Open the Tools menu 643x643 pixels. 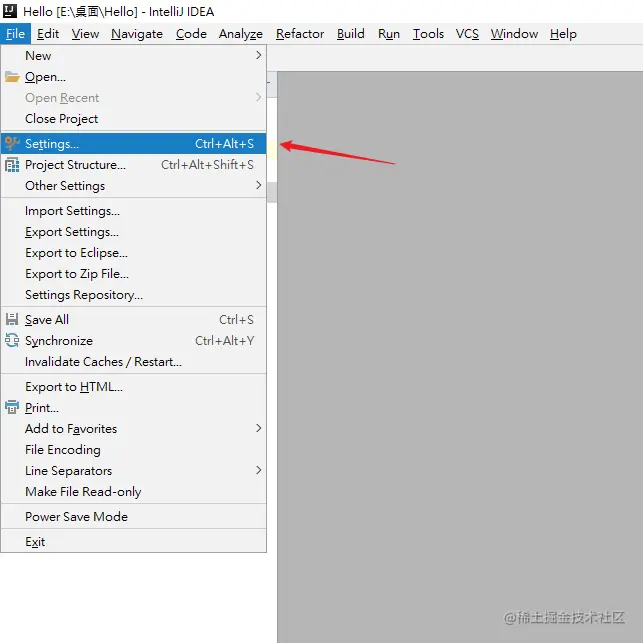click(x=428, y=34)
